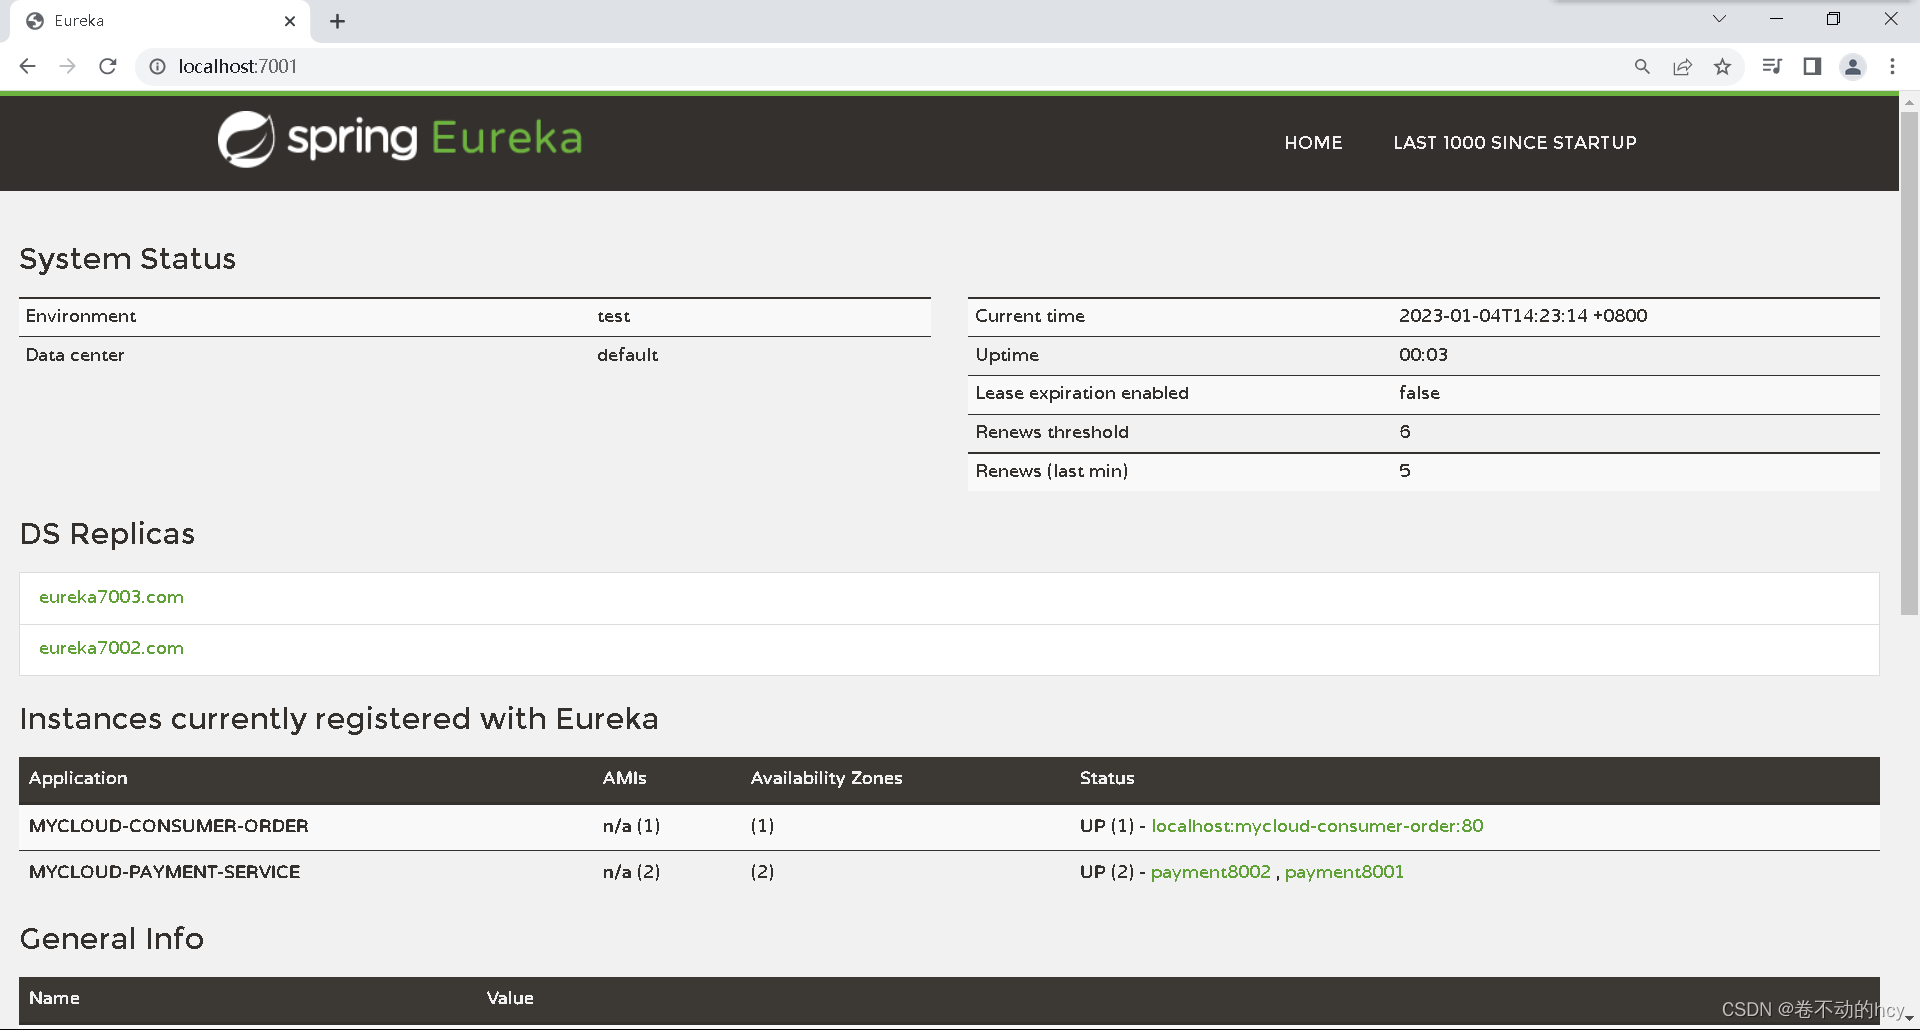Reload the Eureka page
The height and width of the screenshot is (1030, 1920).
pos(108,66)
